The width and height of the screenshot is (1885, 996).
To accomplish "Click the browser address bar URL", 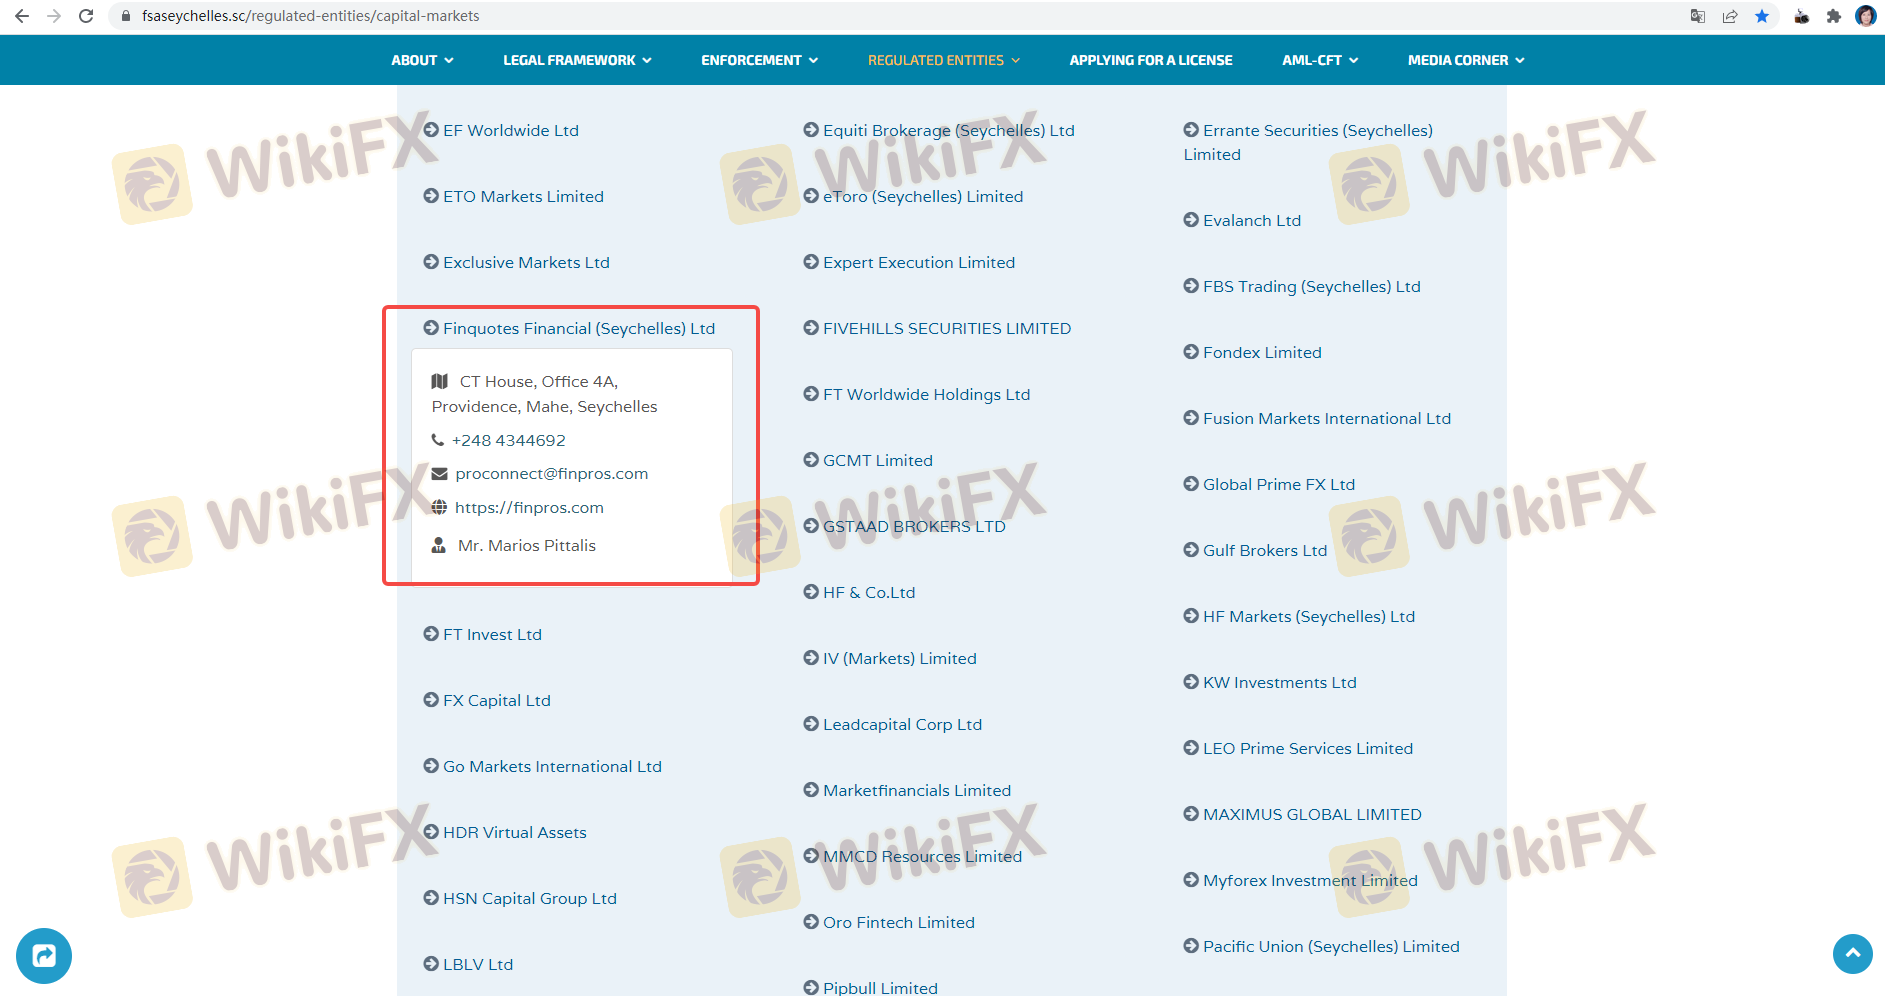I will pyautogui.click(x=310, y=16).
